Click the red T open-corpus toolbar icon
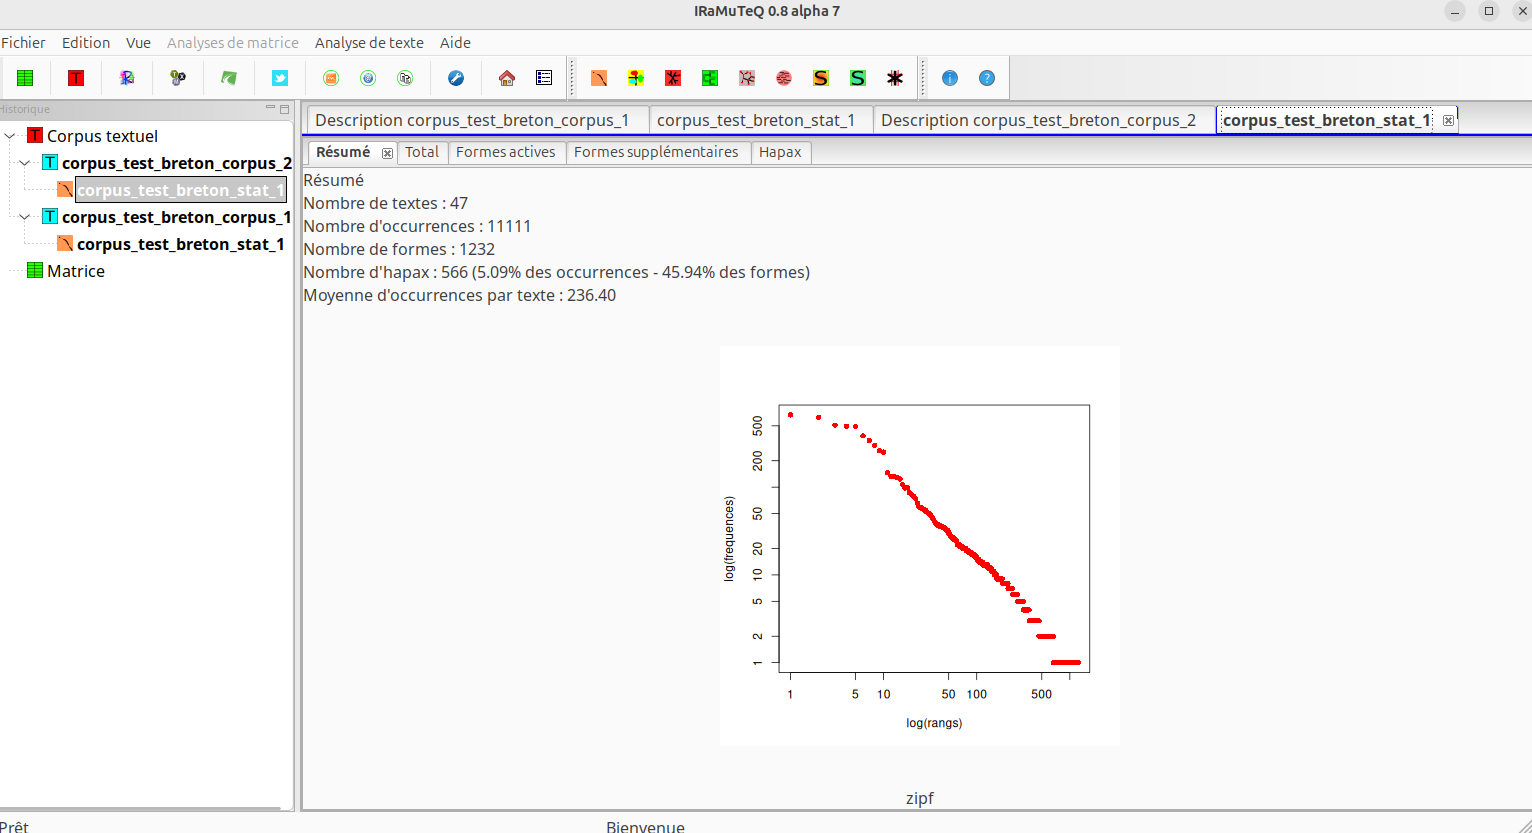 pos(76,78)
